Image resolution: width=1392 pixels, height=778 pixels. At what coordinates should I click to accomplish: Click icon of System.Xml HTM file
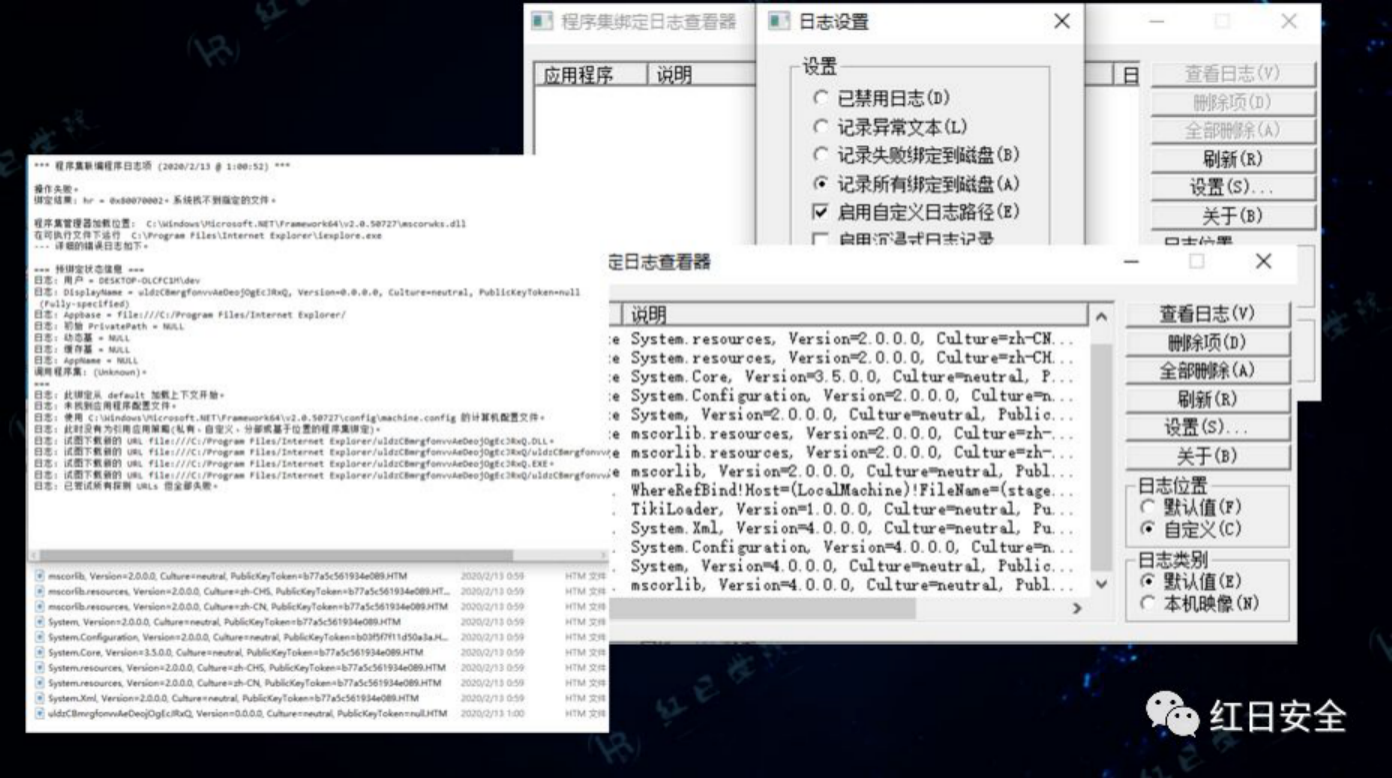[40, 698]
